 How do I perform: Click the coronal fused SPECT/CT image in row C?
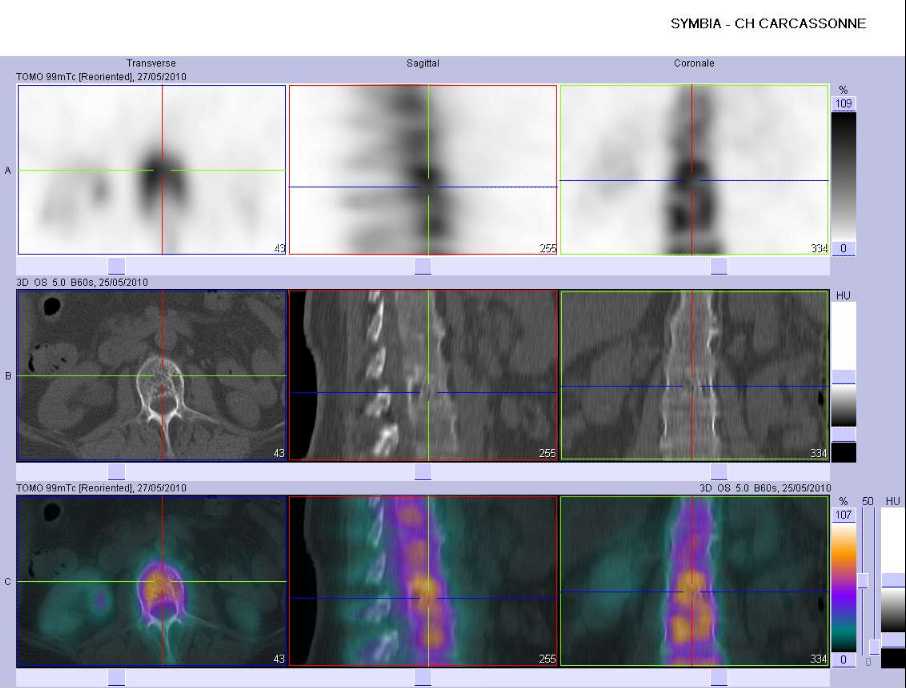pyautogui.click(x=695, y=581)
